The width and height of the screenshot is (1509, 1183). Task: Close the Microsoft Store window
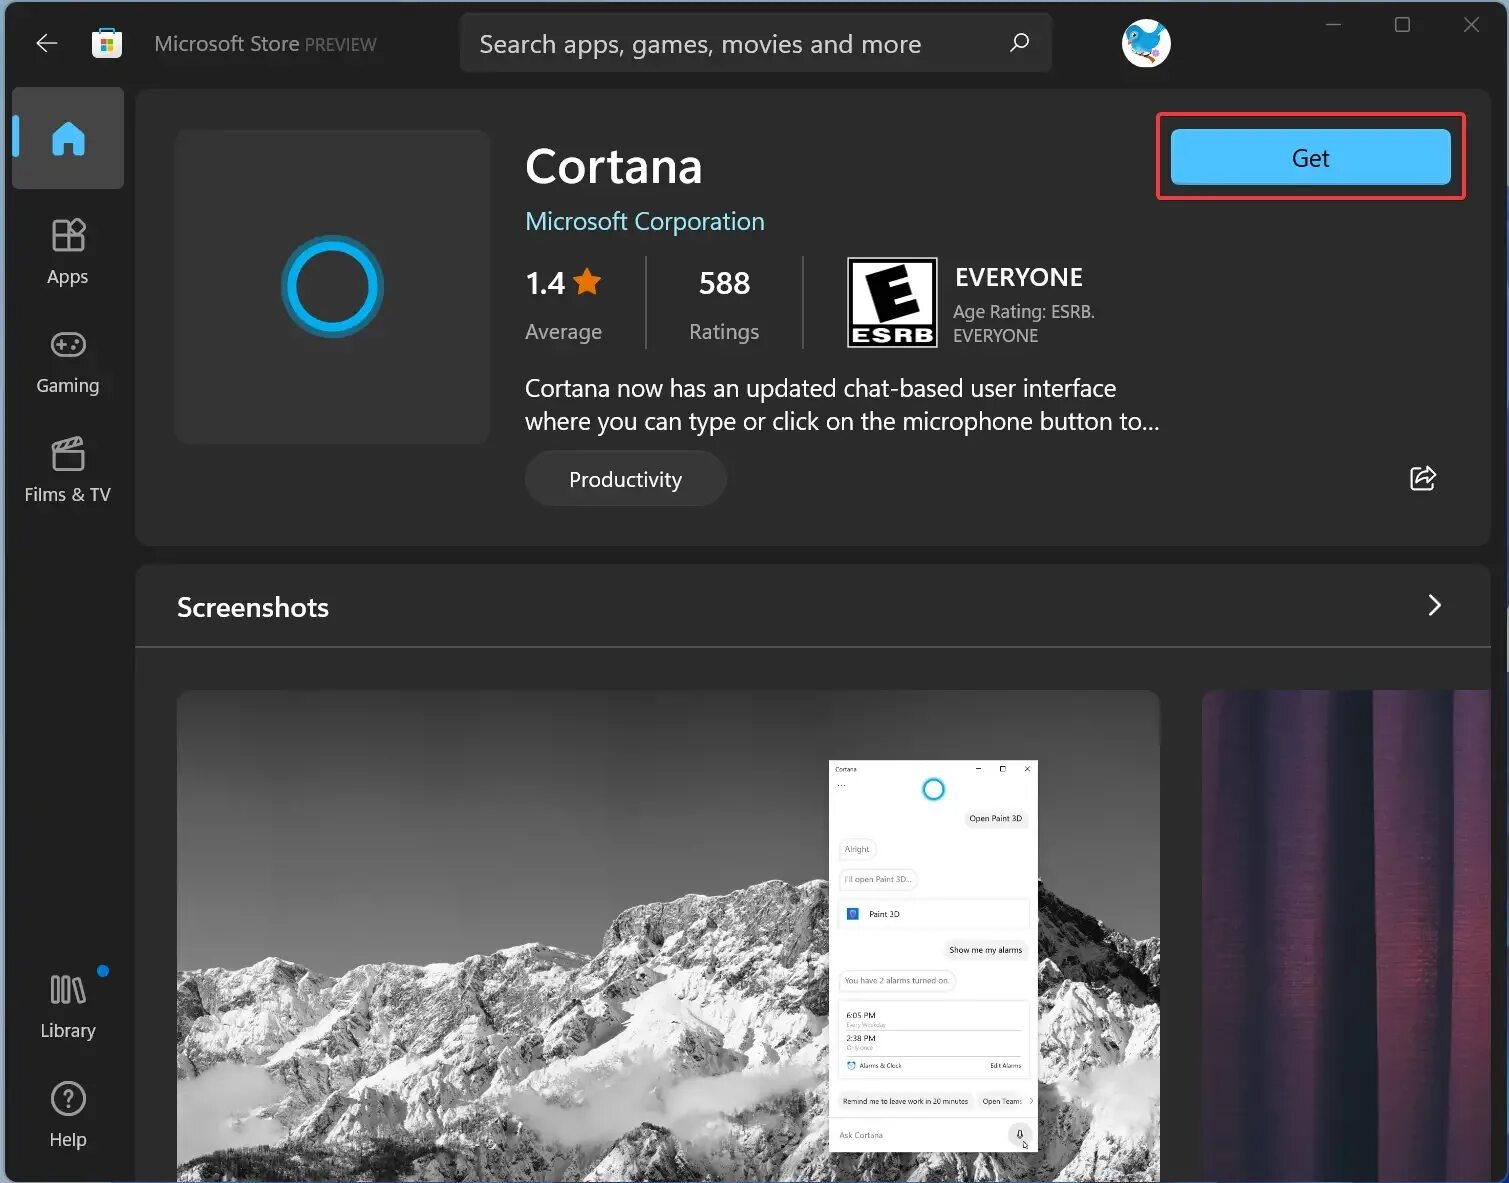point(1471,25)
